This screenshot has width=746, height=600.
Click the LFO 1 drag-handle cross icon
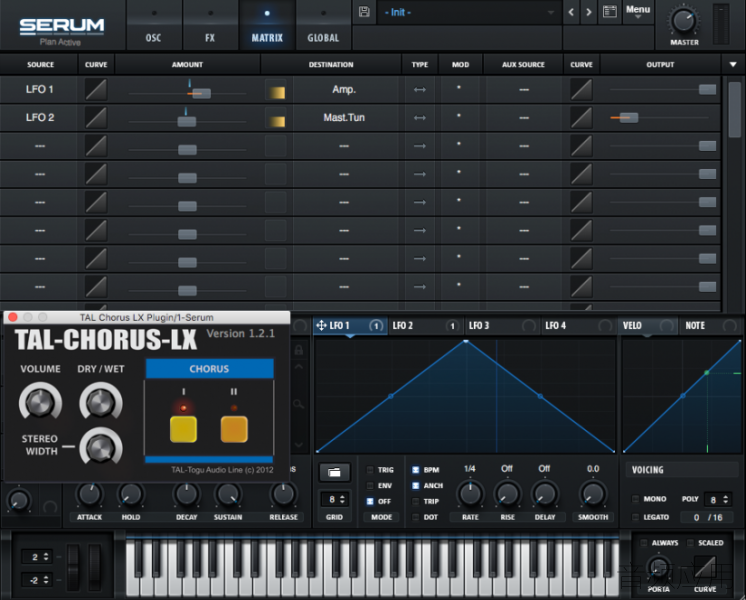322,325
